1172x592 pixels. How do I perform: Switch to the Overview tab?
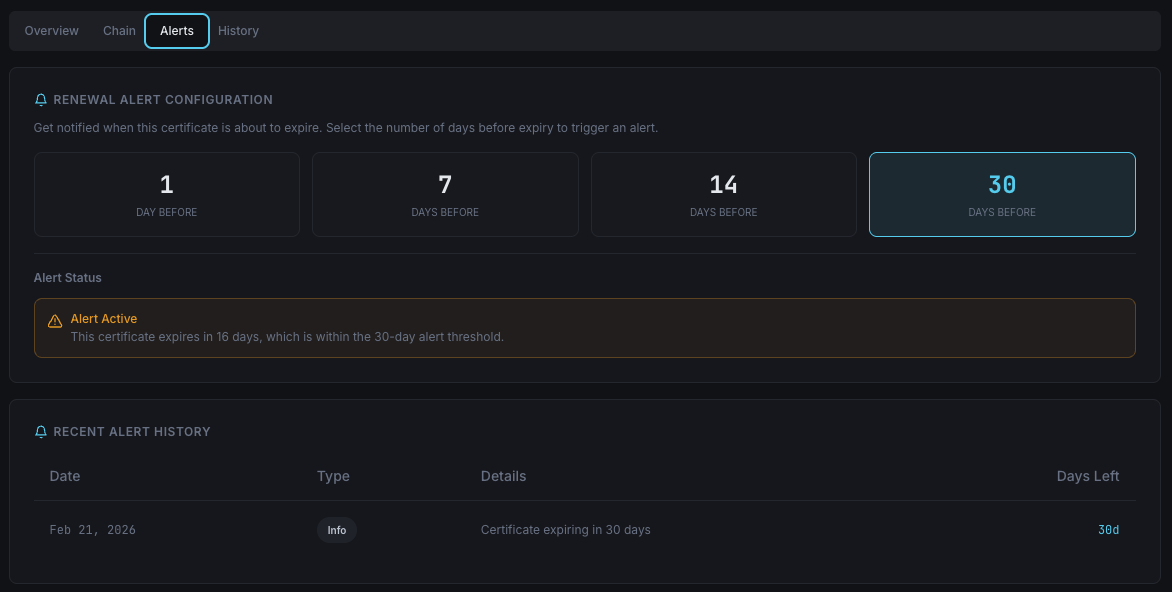[51, 30]
